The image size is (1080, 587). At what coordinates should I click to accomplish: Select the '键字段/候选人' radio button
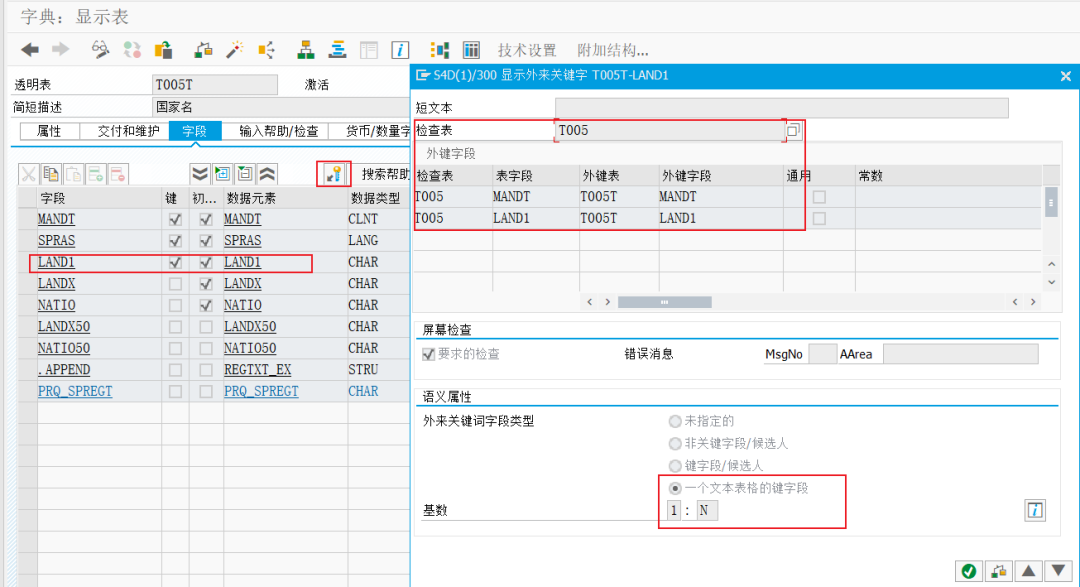(x=675, y=466)
